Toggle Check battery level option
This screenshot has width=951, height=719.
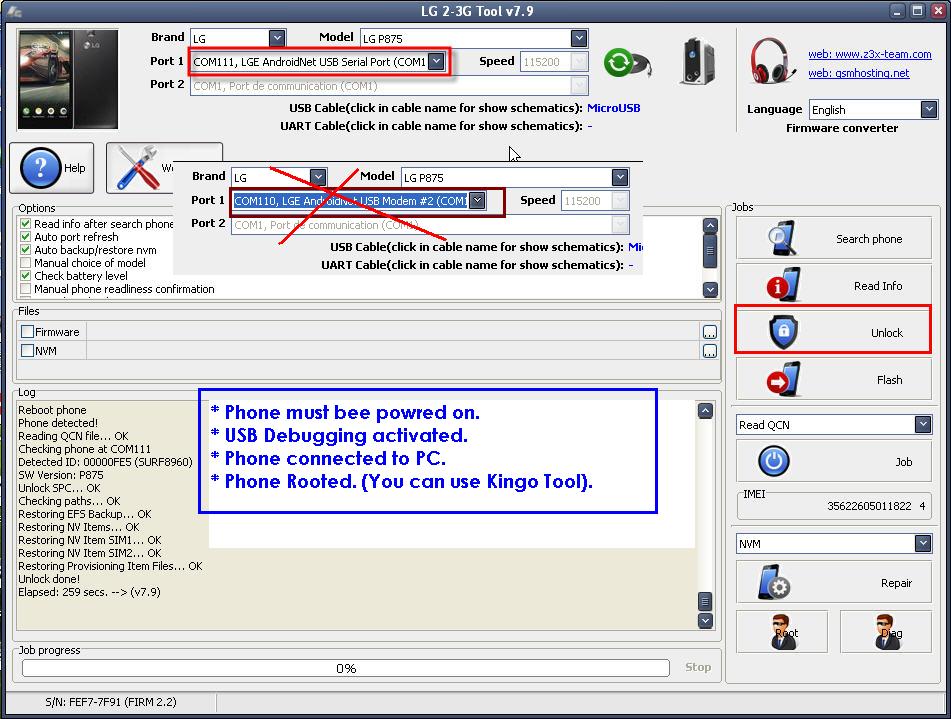[25, 276]
